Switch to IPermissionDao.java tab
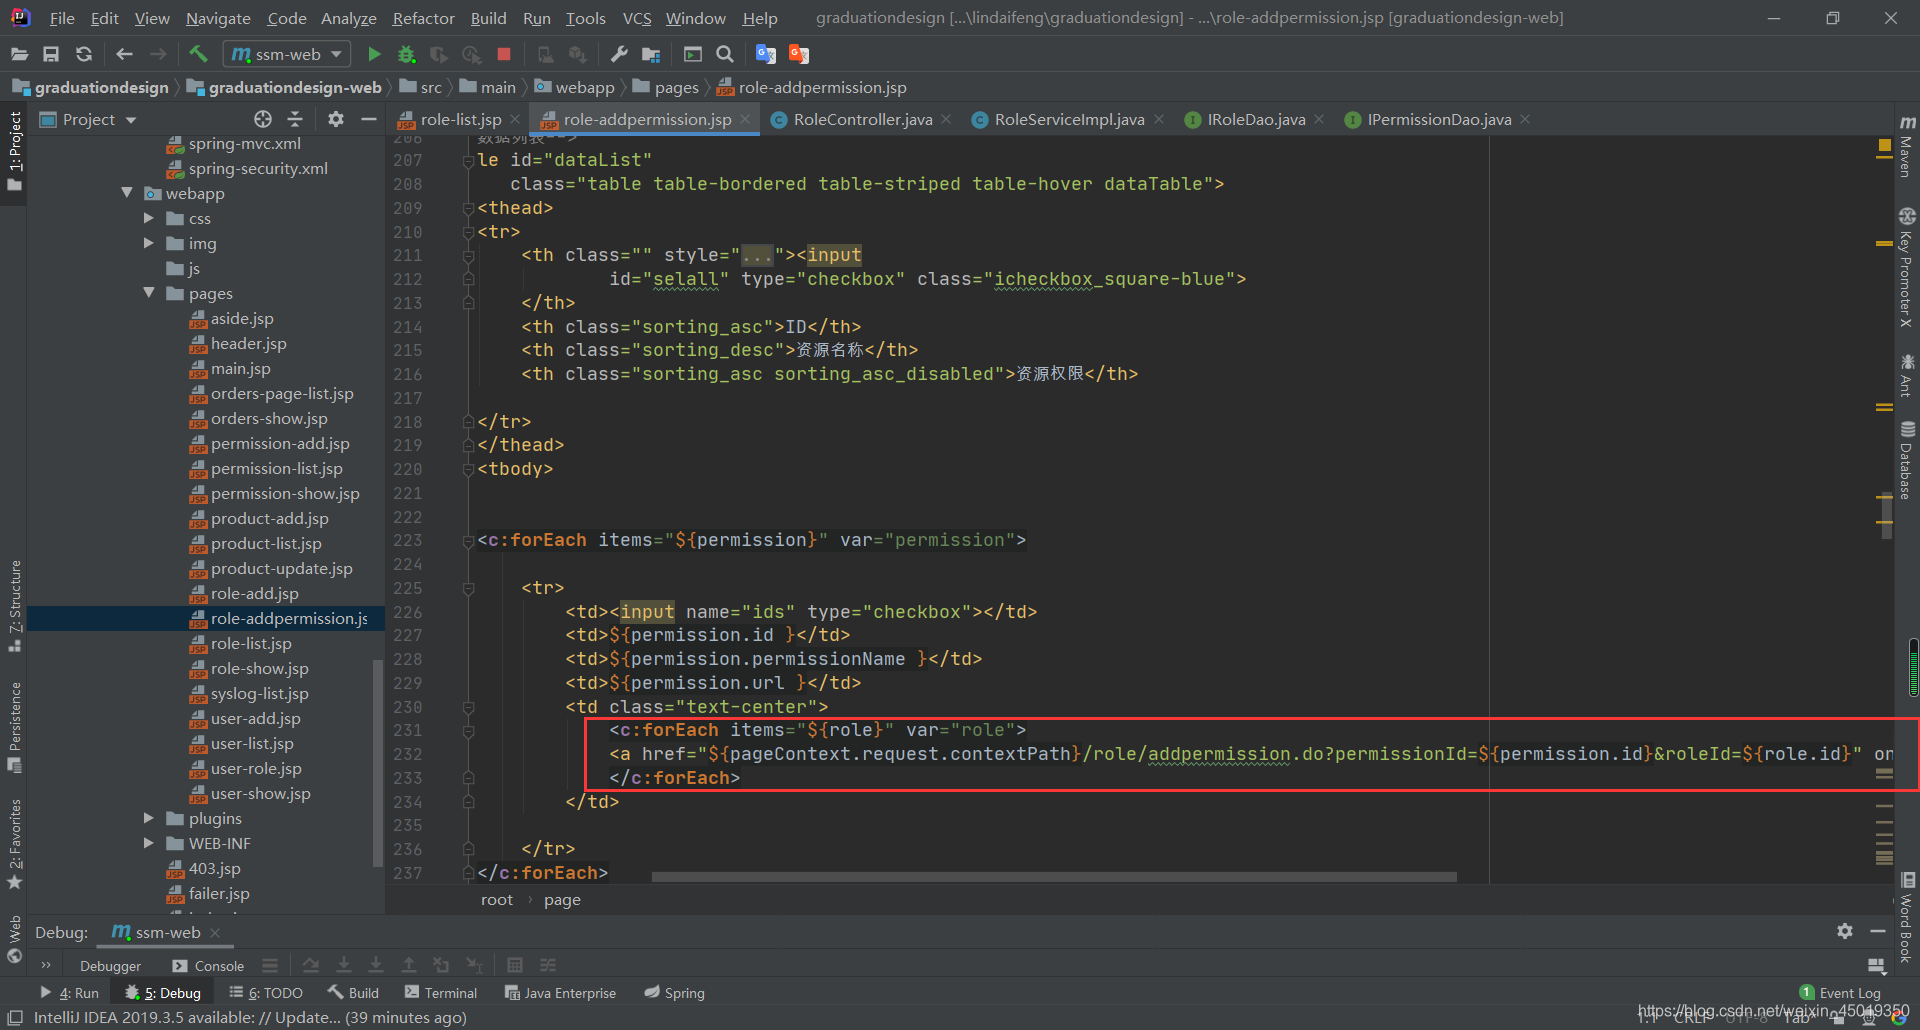The image size is (1920, 1030). click(1439, 120)
